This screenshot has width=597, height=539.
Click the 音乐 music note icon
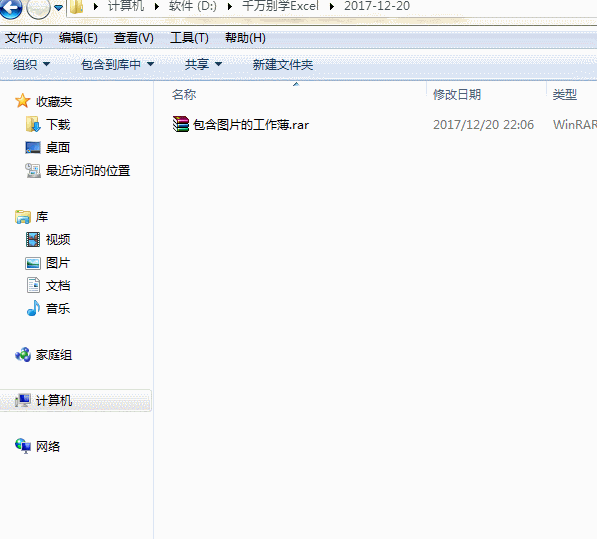coord(33,308)
